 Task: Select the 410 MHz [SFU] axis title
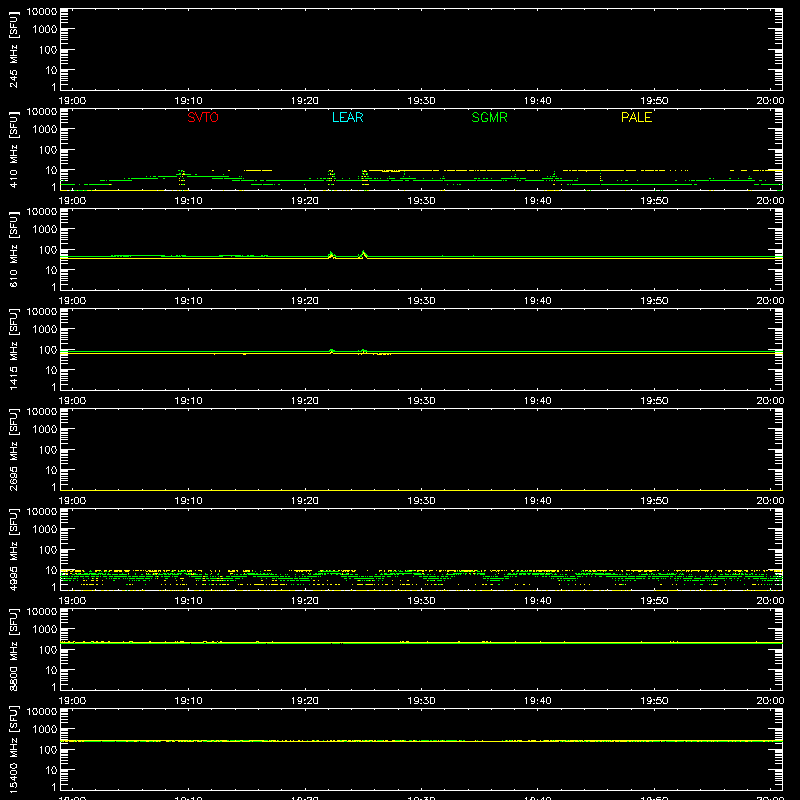pos(13,149)
